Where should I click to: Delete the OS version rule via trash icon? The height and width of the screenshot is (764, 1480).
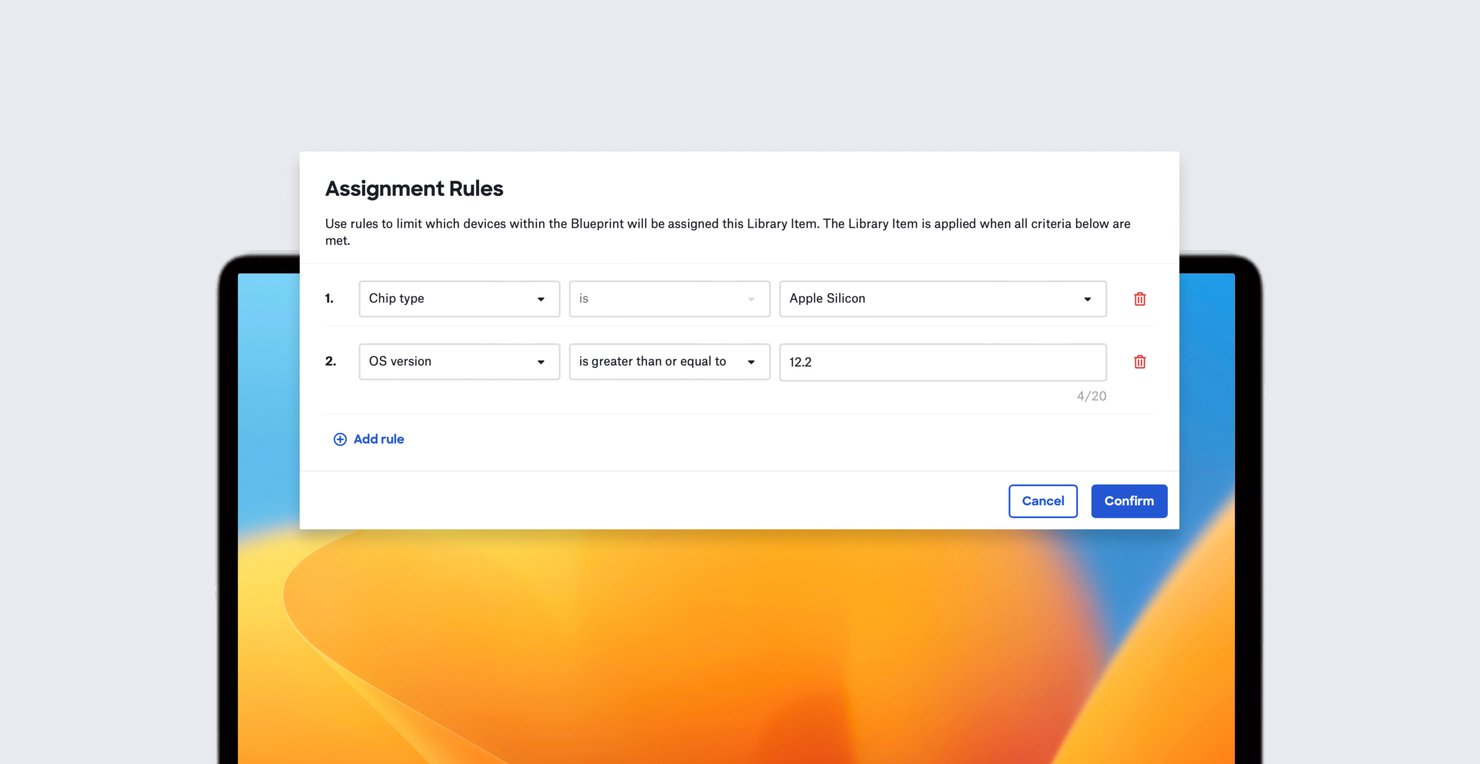coord(1139,361)
